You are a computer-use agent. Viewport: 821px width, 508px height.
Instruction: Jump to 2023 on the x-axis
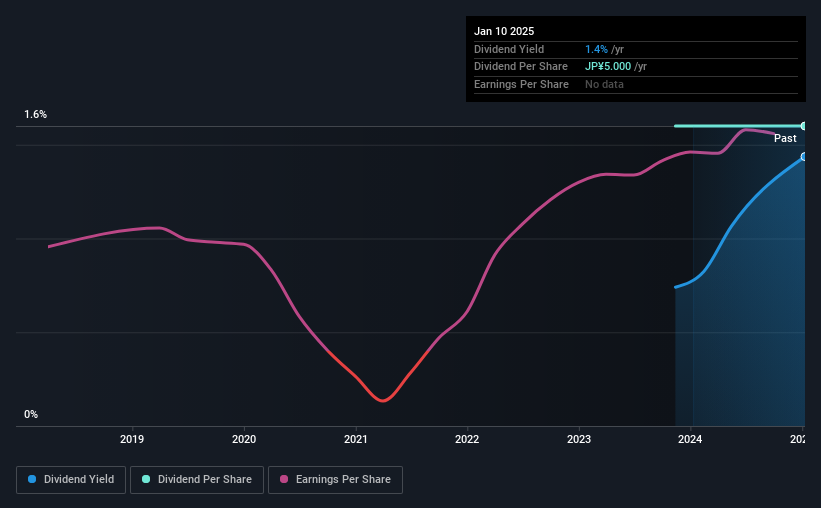tap(579, 438)
